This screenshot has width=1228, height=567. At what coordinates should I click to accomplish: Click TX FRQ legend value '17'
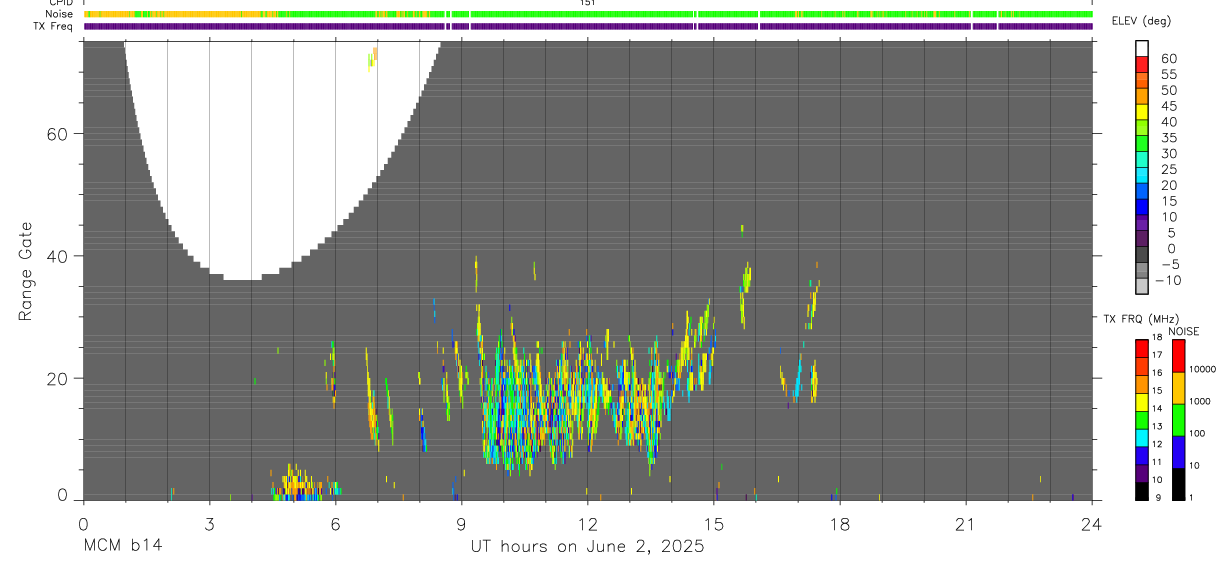pos(1157,355)
